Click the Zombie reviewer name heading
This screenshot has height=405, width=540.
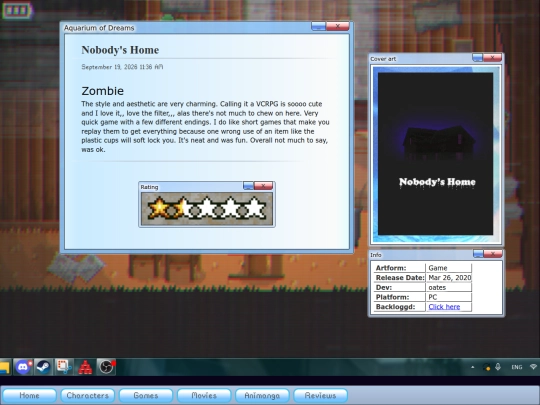102,91
